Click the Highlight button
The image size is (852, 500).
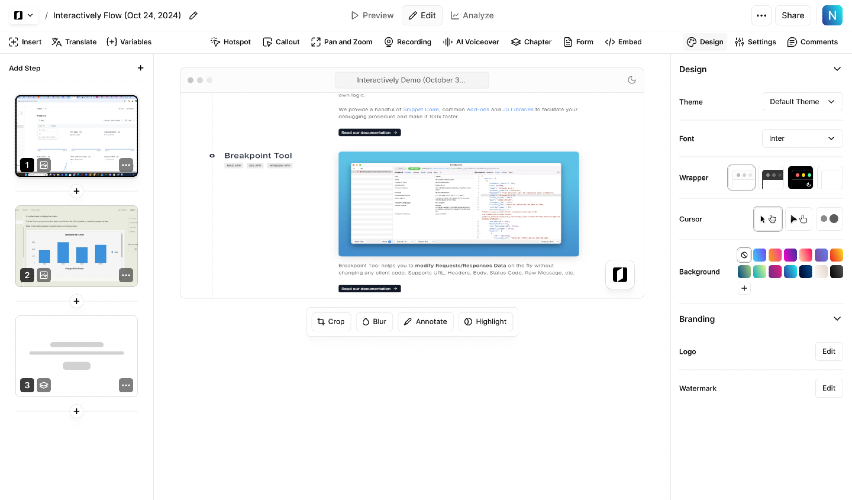click(x=485, y=322)
